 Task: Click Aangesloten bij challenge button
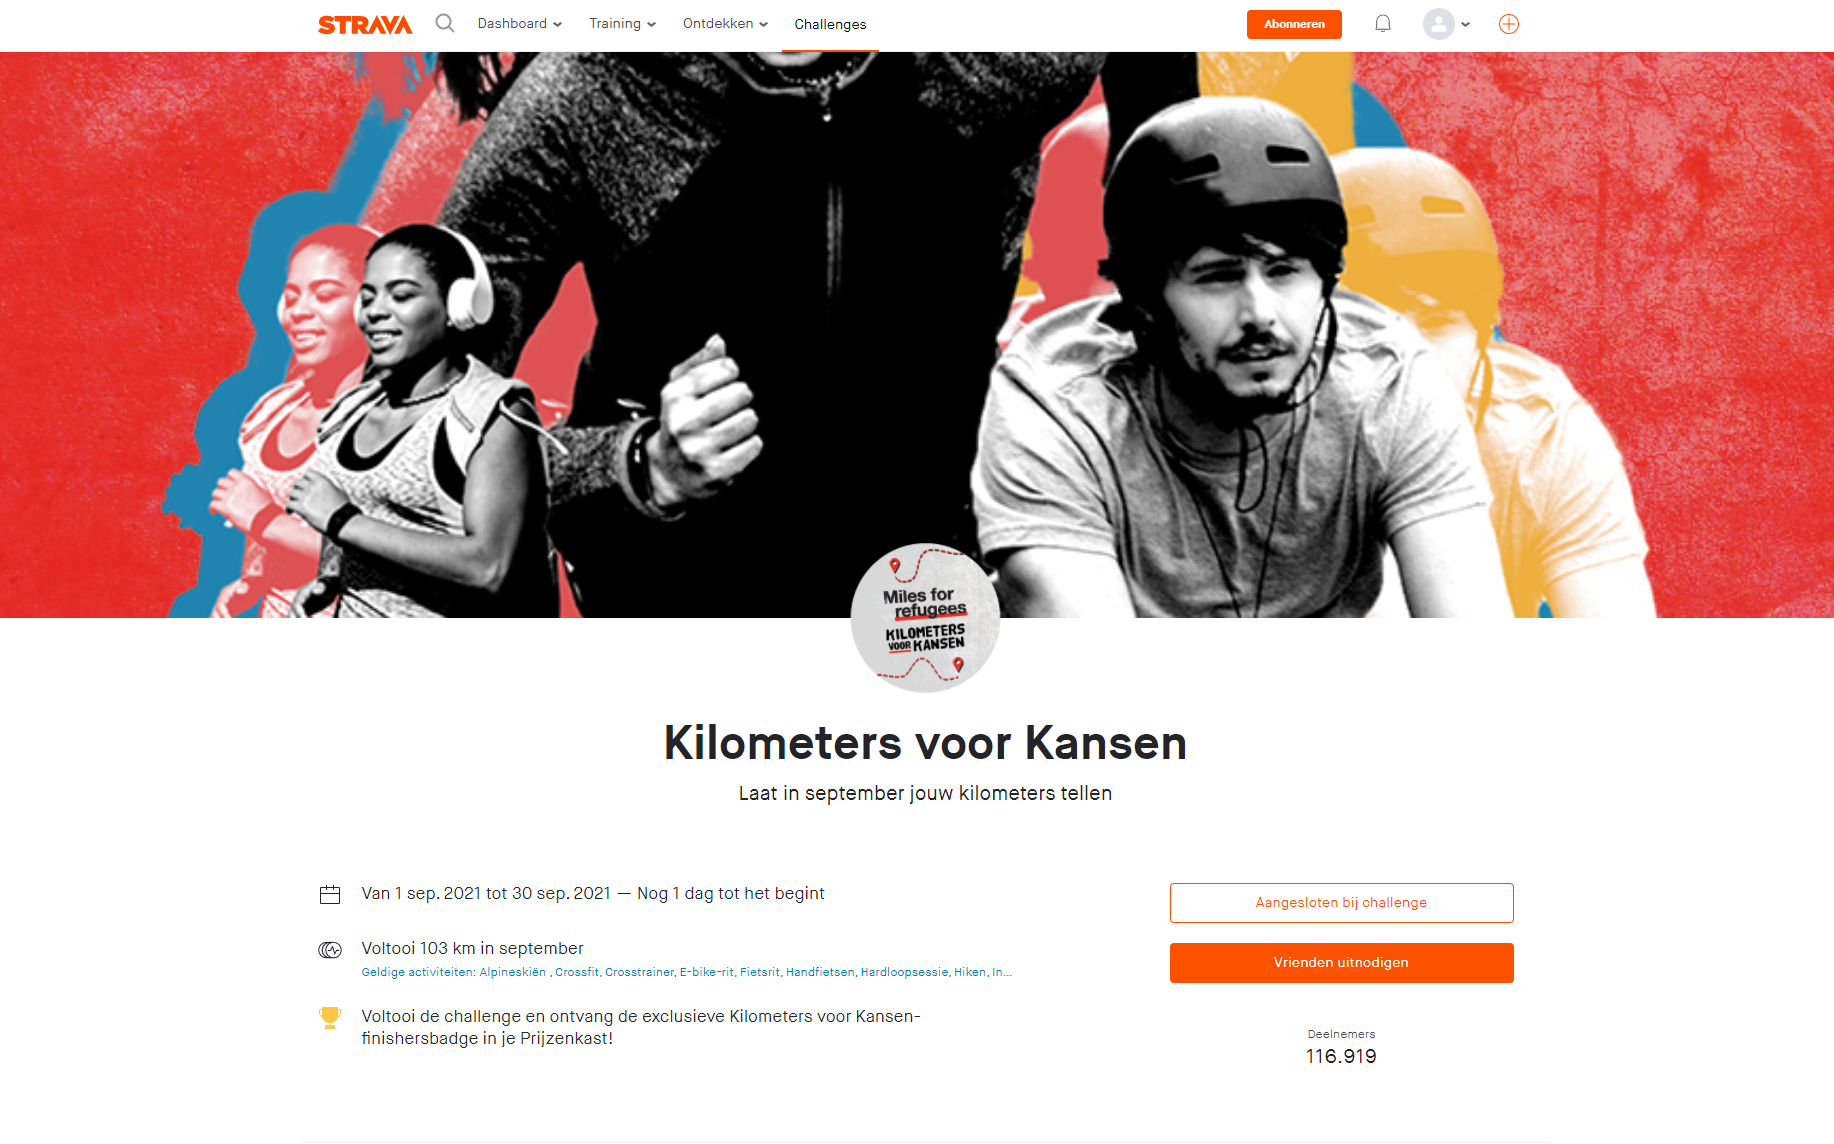(x=1341, y=902)
